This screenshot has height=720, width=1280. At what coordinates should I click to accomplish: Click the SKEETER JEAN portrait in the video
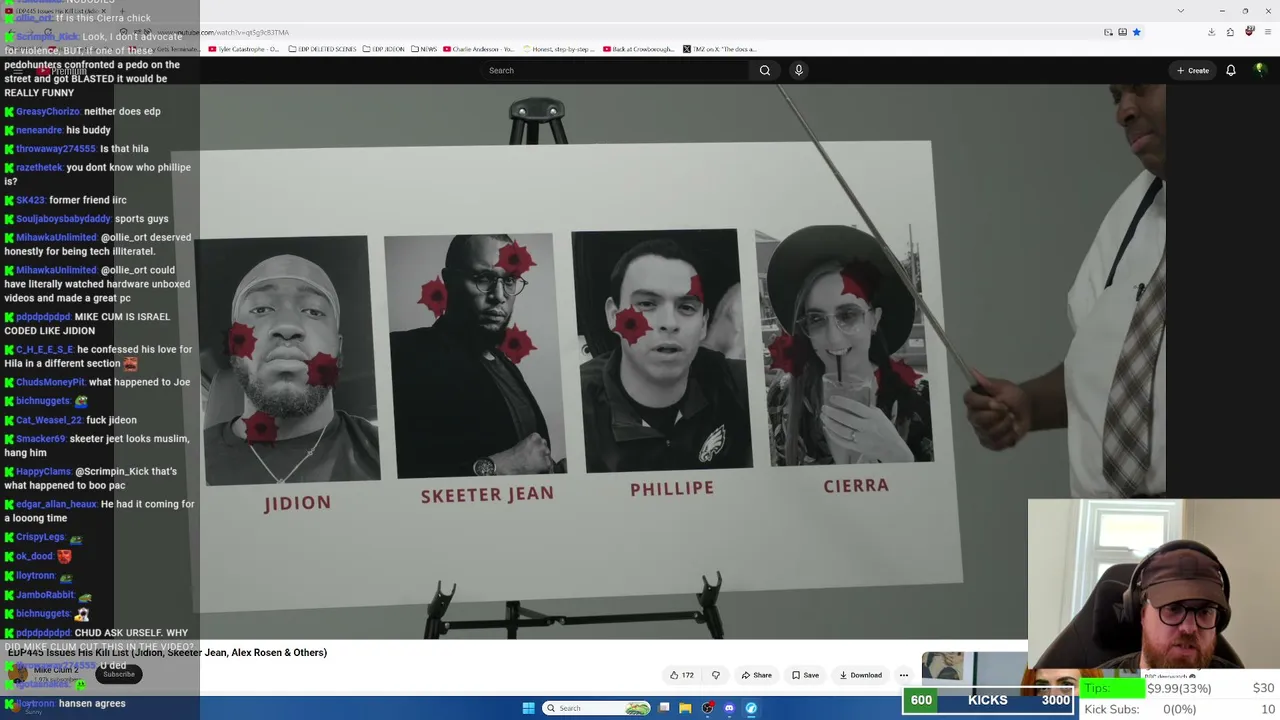click(476, 355)
